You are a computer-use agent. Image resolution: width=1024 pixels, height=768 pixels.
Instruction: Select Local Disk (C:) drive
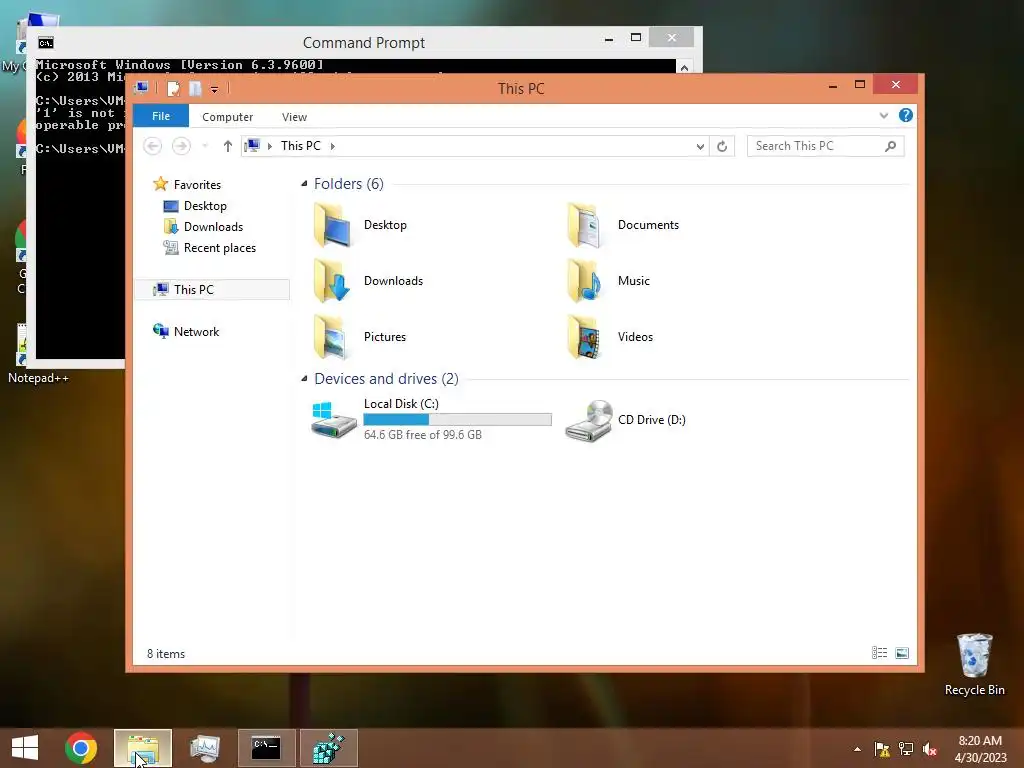(x=431, y=419)
